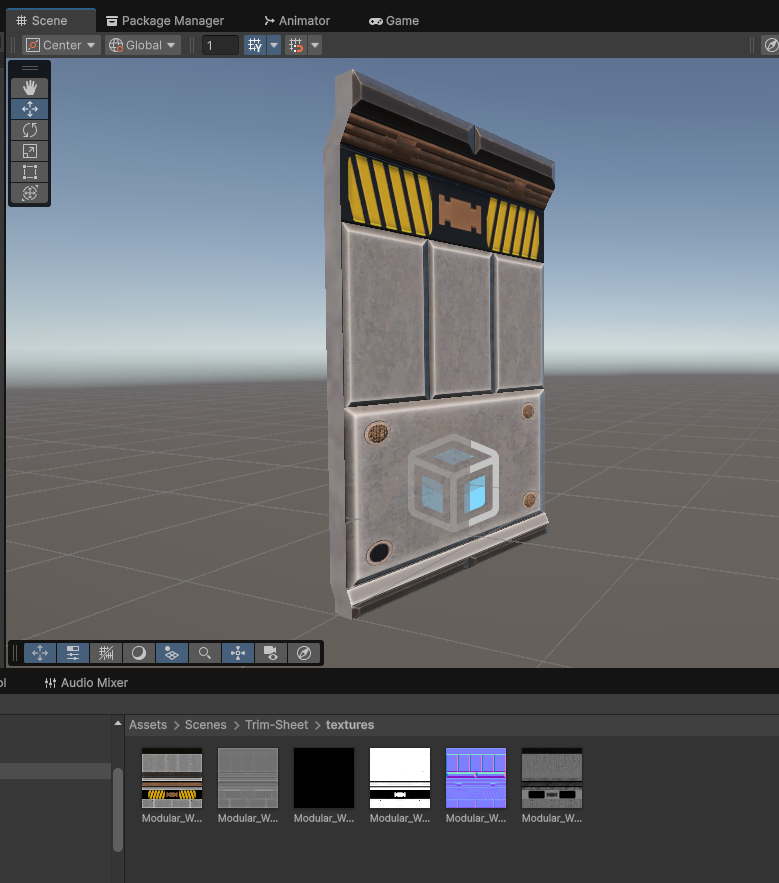Open the Audio Mixer tab
This screenshot has height=883, width=779.
pyautogui.click(x=86, y=683)
